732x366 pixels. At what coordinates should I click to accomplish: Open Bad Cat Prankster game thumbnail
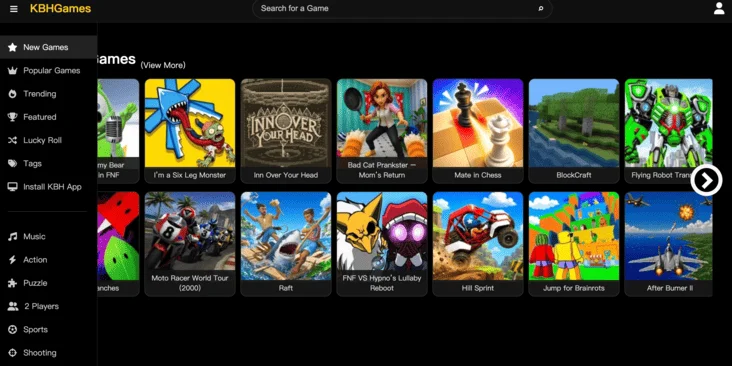click(382, 118)
